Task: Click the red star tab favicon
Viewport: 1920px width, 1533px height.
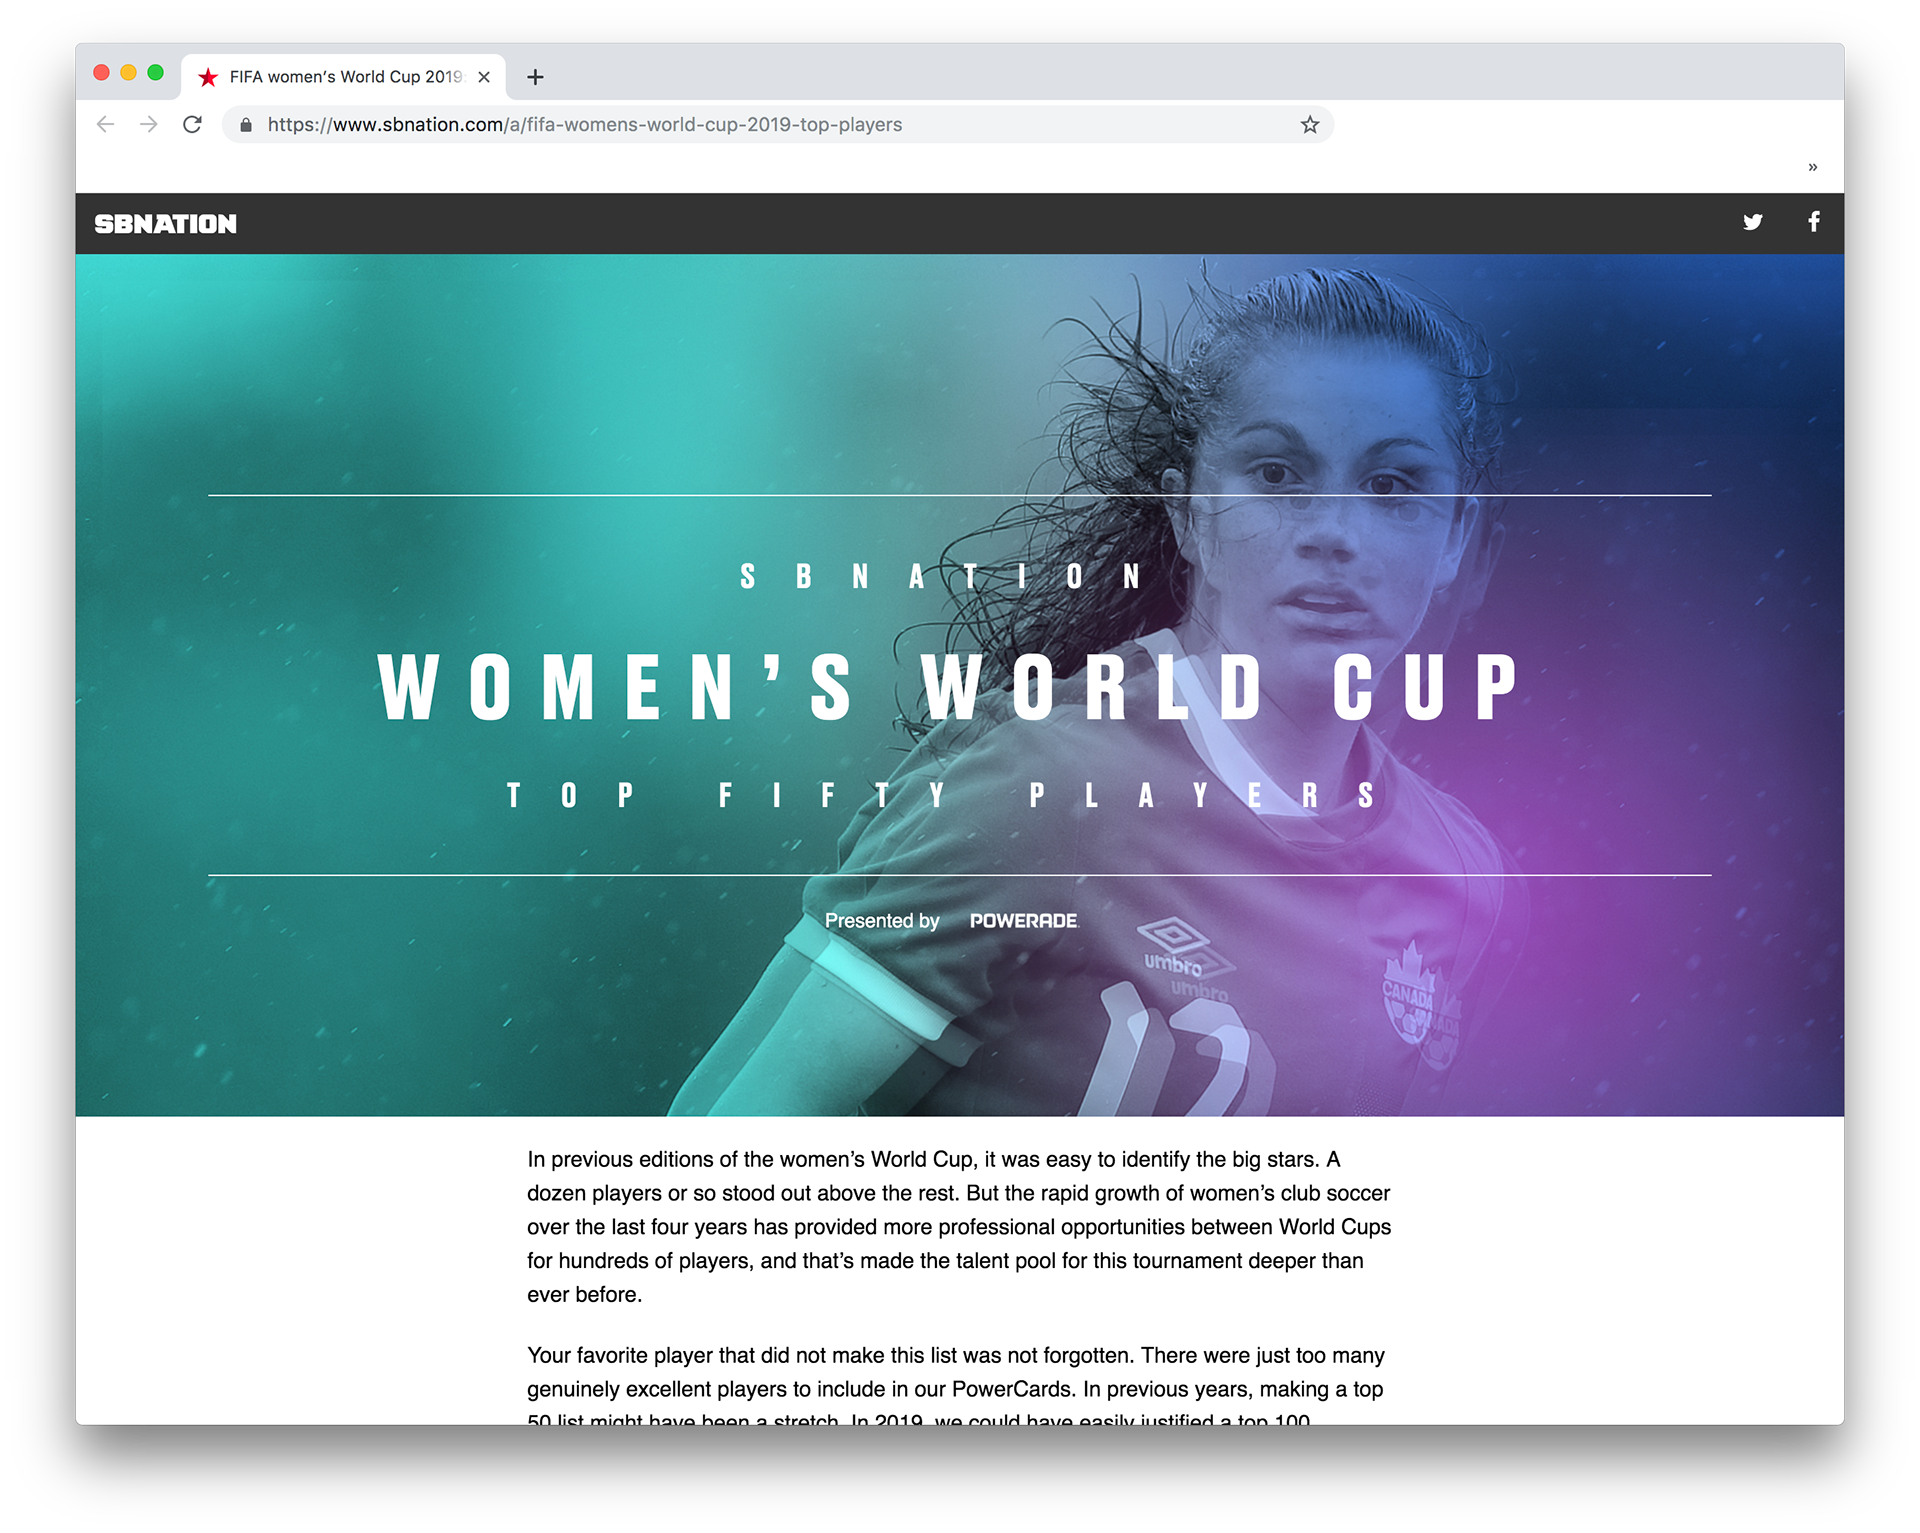Action: pos(208,77)
